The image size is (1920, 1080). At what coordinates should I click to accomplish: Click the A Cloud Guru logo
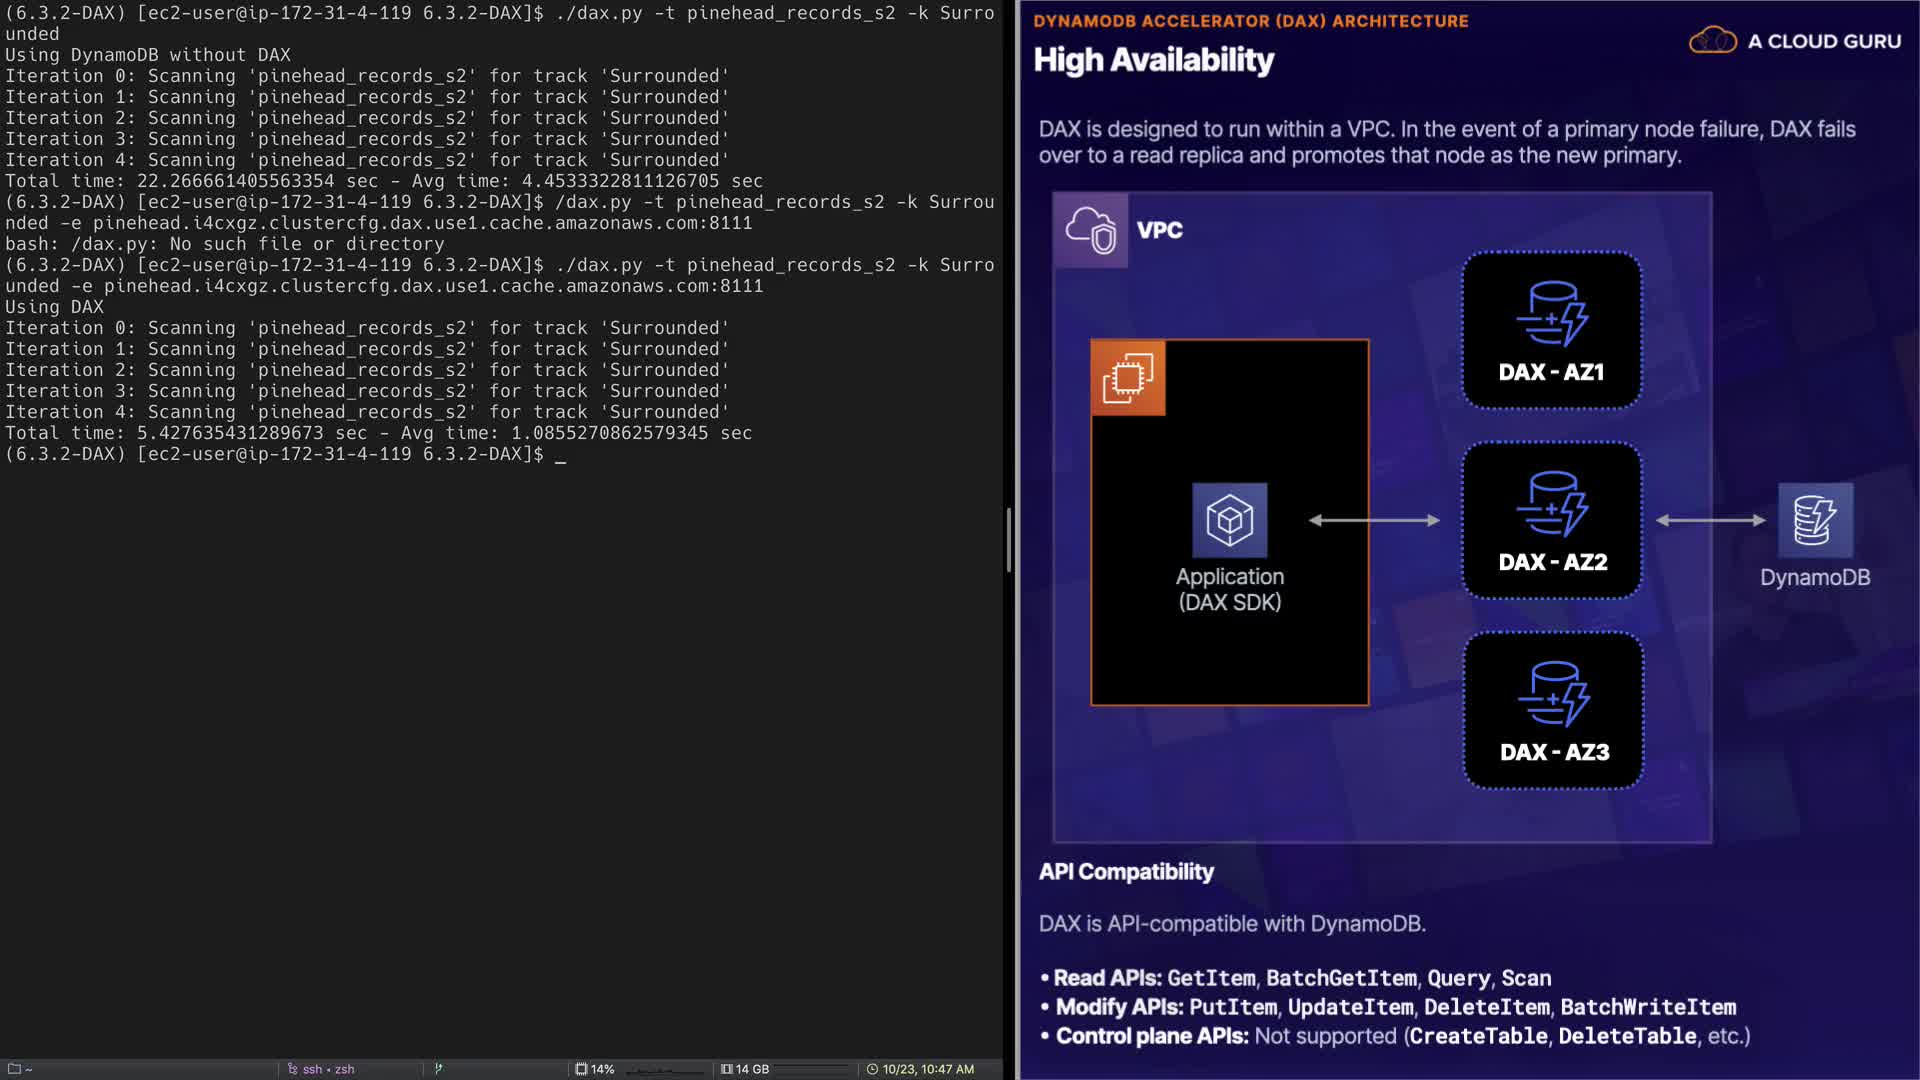pos(1795,41)
